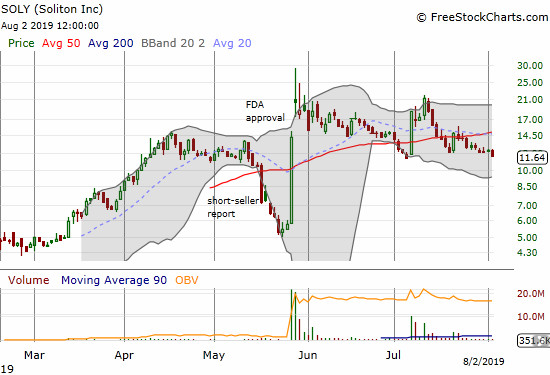This screenshot has width=550, height=375.
Task: Click the SOLY (Soliton Inc) chart title
Action: click(x=52, y=9)
